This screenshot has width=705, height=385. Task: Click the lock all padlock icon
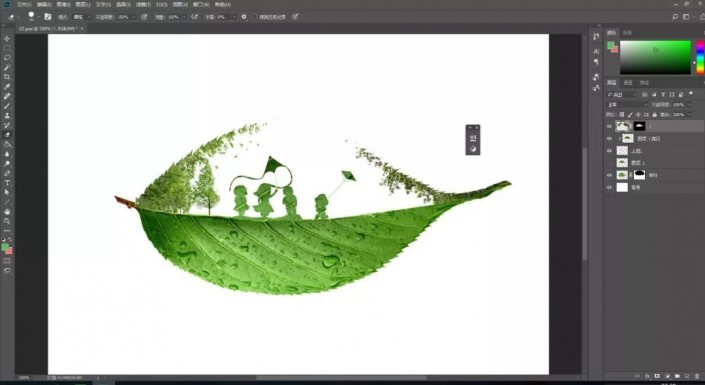pyautogui.click(x=654, y=115)
